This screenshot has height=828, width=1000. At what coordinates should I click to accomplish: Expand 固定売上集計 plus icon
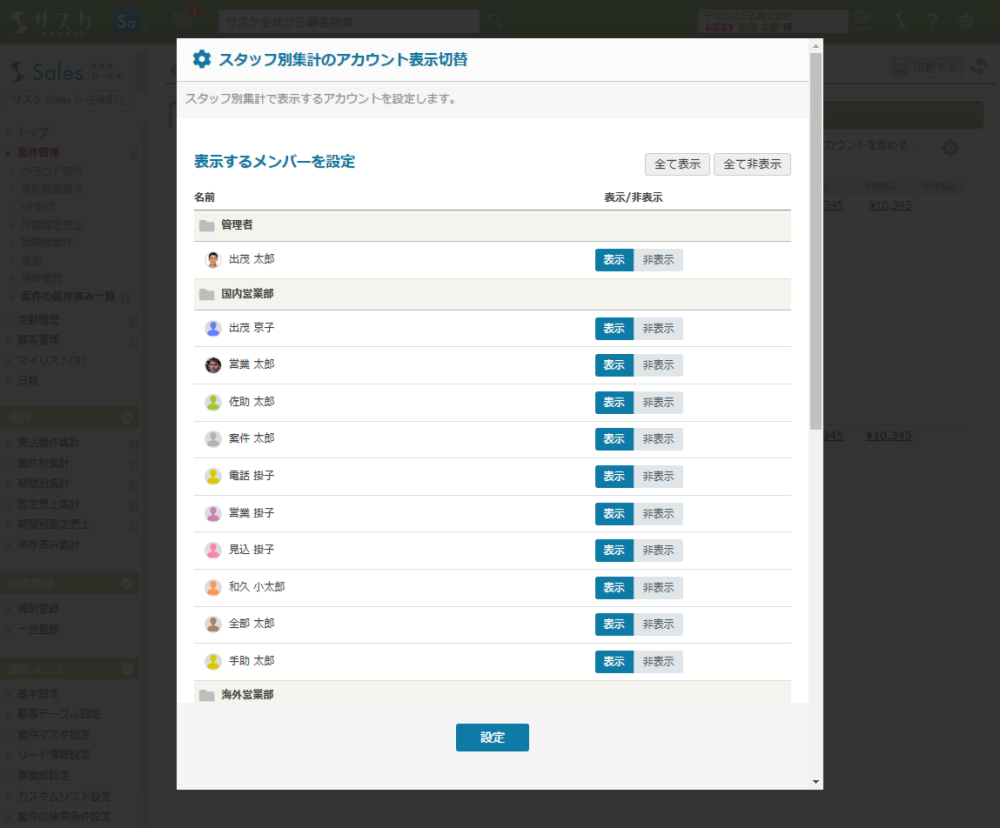coord(135,506)
